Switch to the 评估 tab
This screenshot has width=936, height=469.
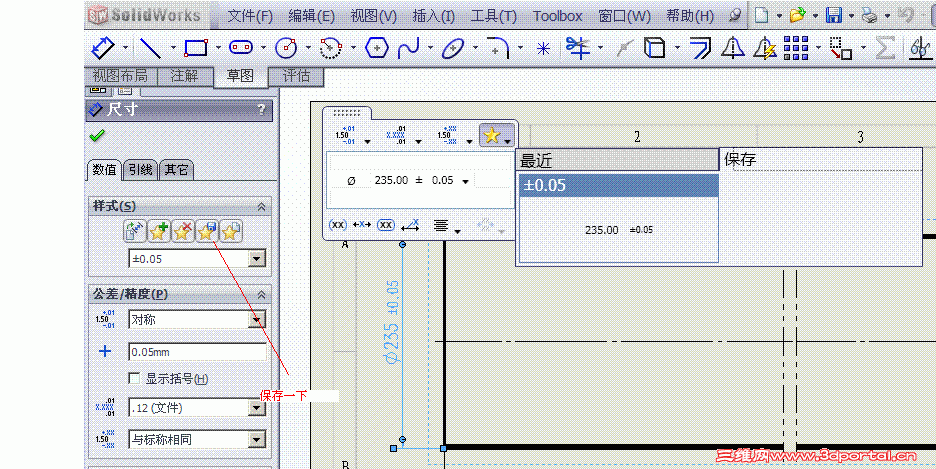[296, 76]
